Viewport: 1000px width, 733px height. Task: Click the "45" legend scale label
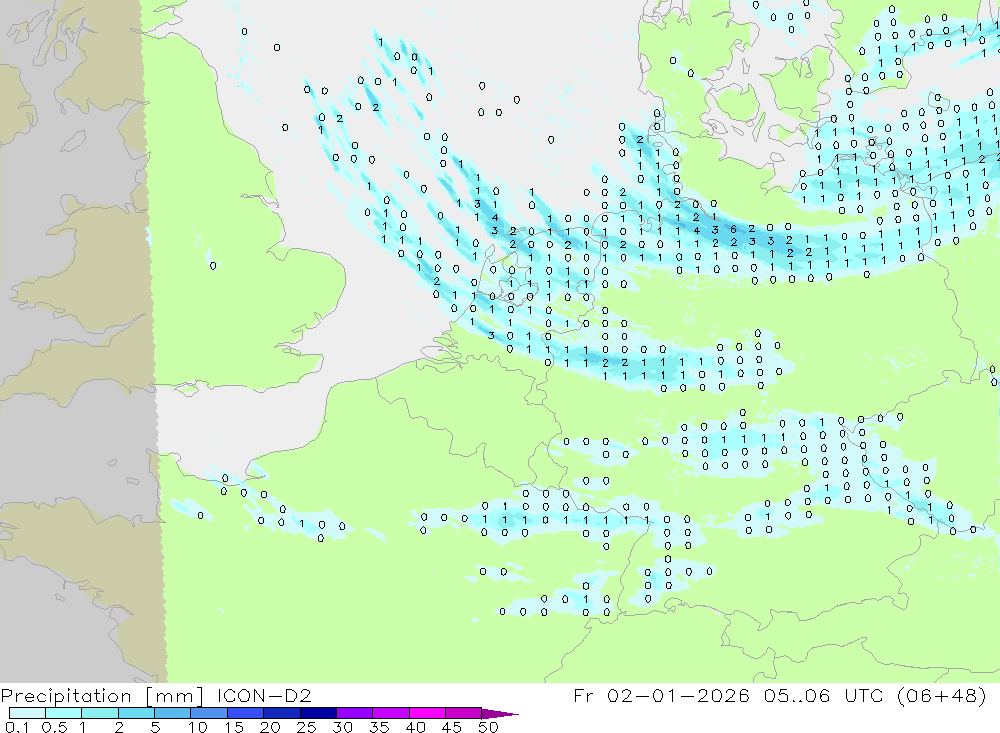pos(452,727)
